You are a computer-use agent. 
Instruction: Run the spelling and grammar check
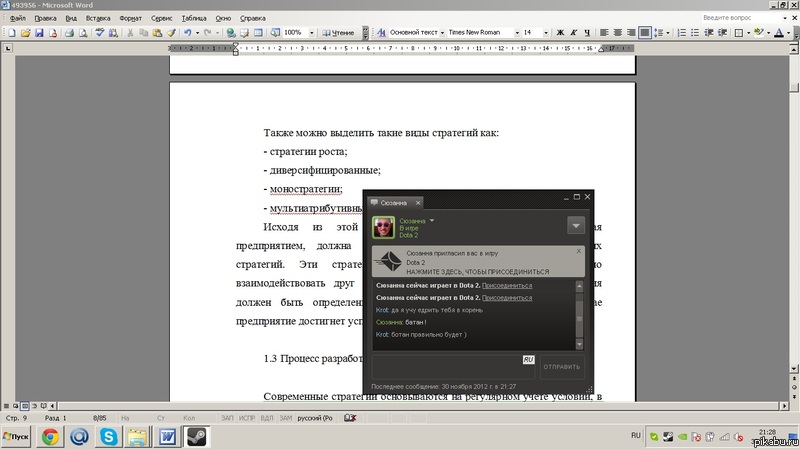click(x=99, y=33)
